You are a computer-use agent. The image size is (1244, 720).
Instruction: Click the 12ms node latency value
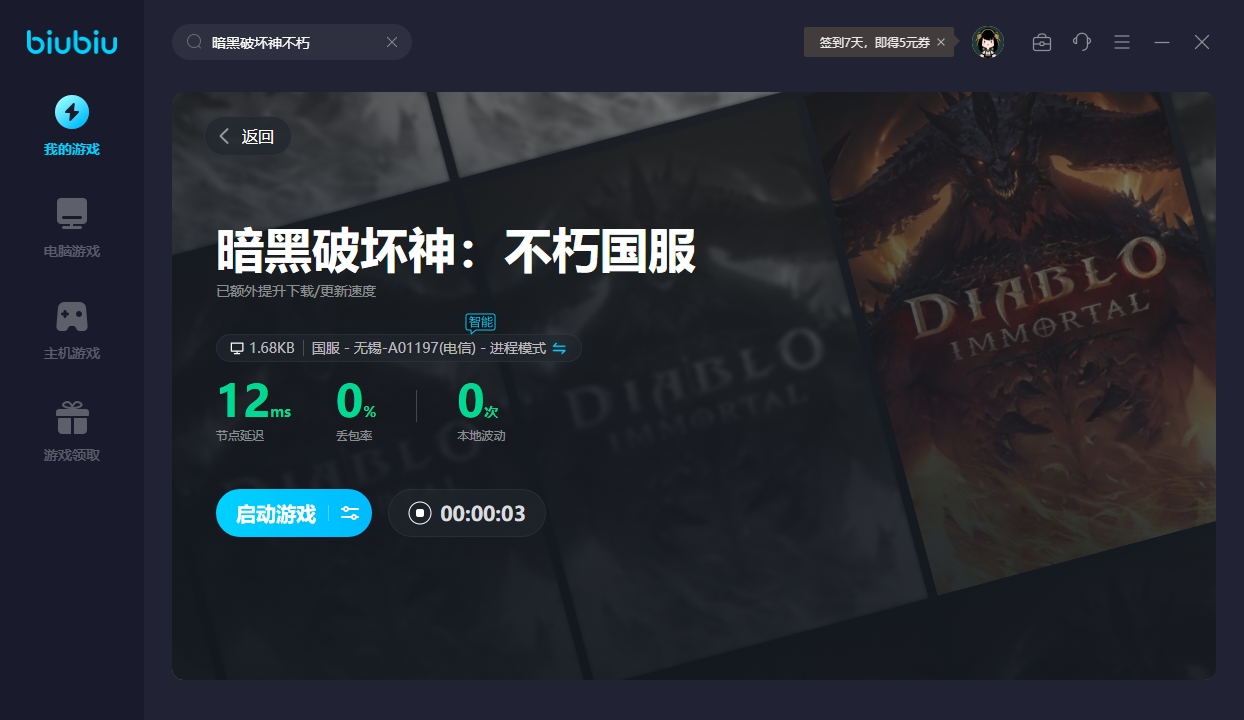click(254, 401)
